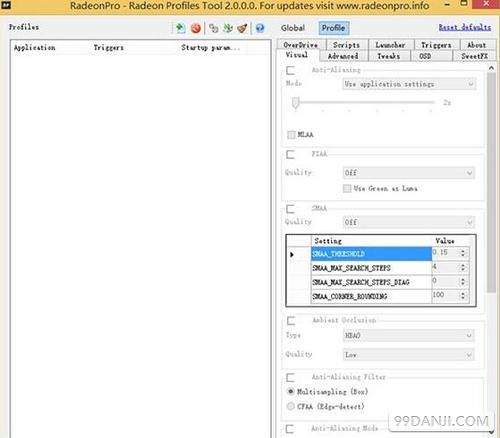The height and width of the screenshot is (438, 500).
Task: Click the broom cleanup icon
Action: coord(242,28)
